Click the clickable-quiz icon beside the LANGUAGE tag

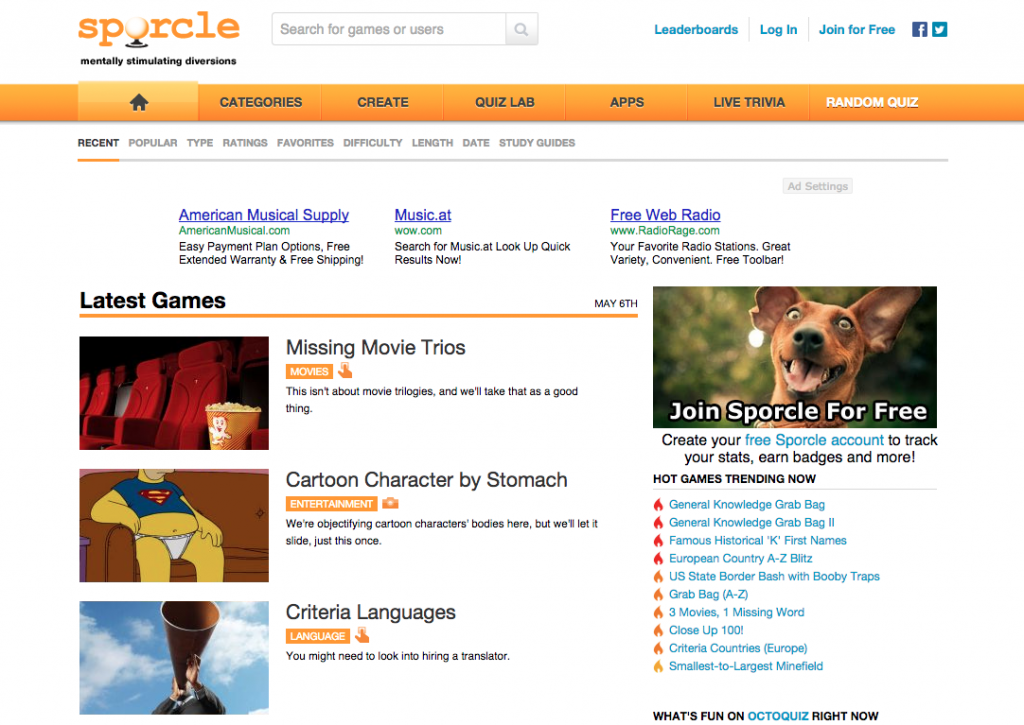point(362,635)
